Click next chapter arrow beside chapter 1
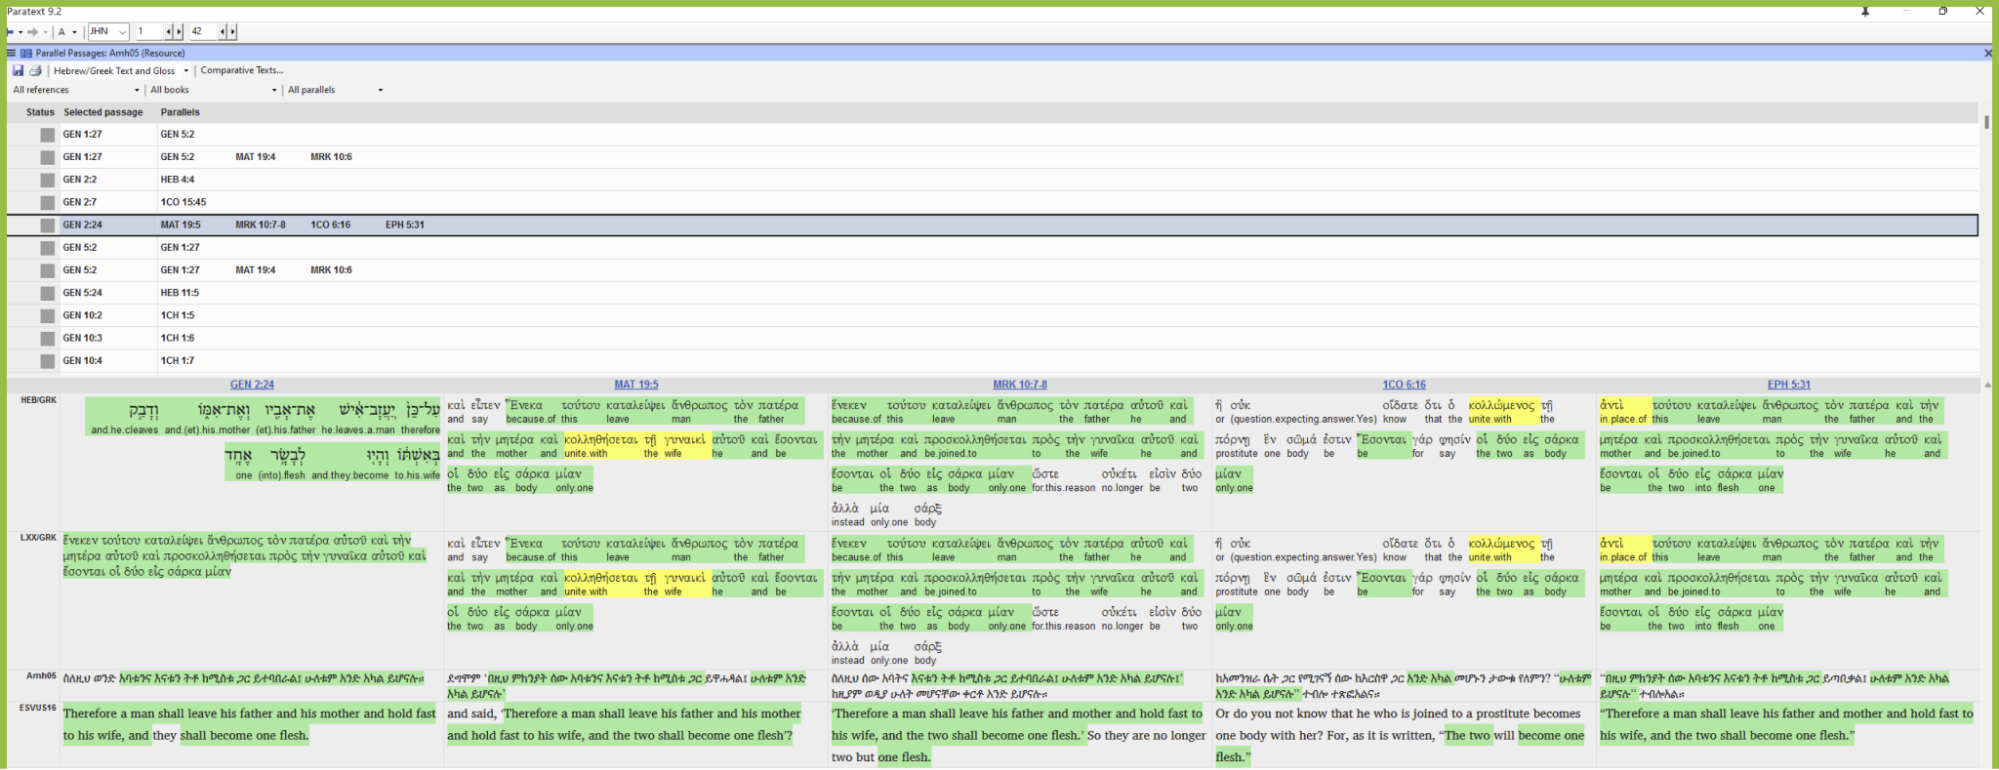 [x=178, y=32]
